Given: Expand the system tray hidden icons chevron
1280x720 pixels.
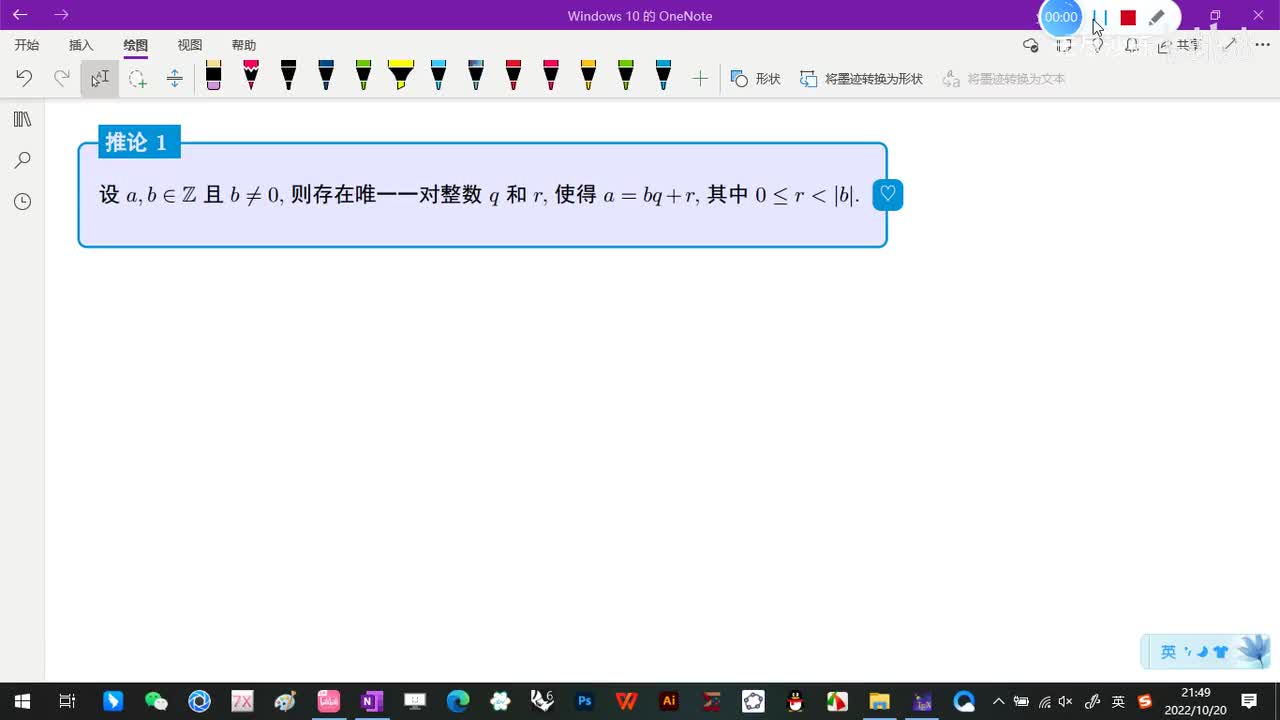Looking at the screenshot, I should 998,701.
